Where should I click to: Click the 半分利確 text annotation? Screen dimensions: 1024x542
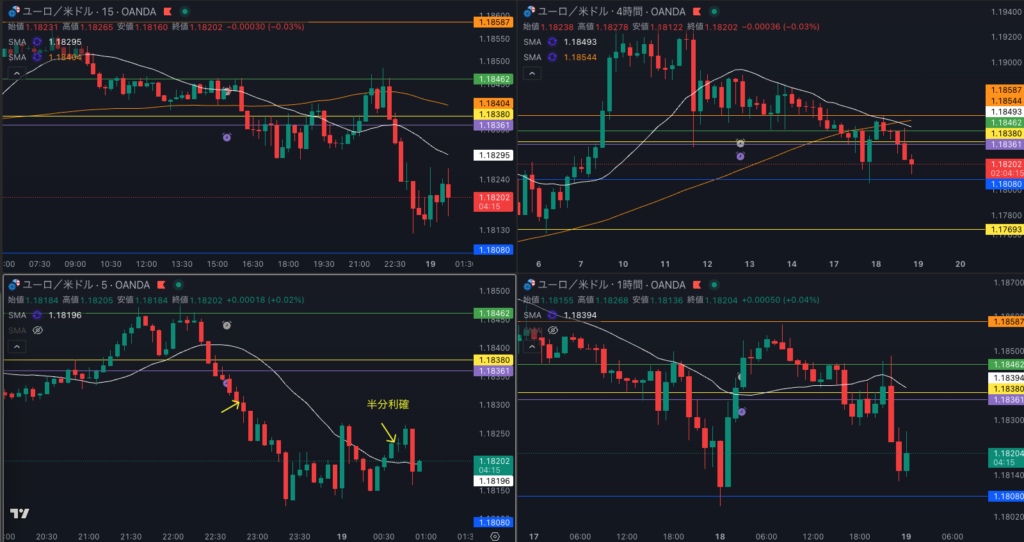tap(387, 405)
